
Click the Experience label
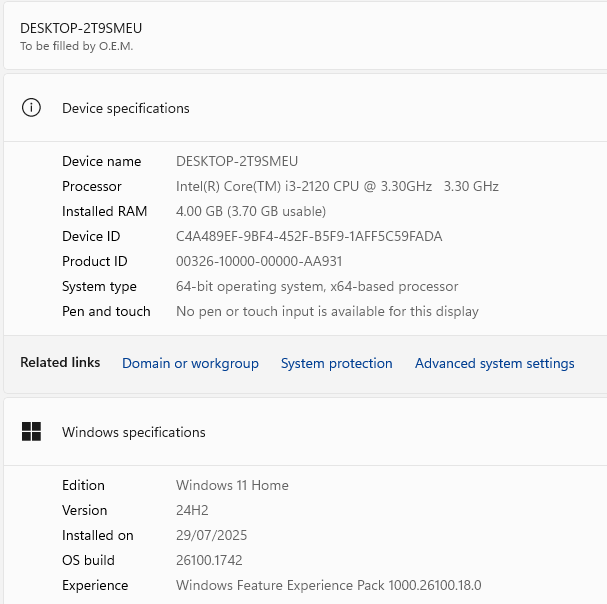[x=95, y=585]
